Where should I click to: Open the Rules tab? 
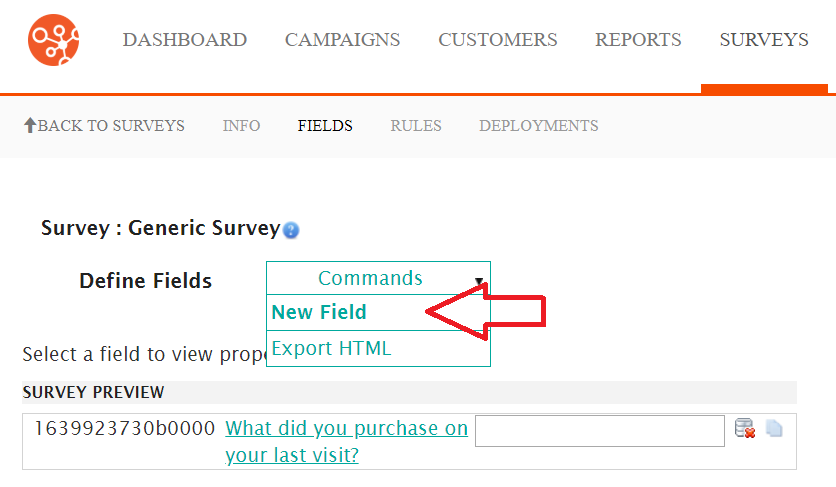point(416,126)
